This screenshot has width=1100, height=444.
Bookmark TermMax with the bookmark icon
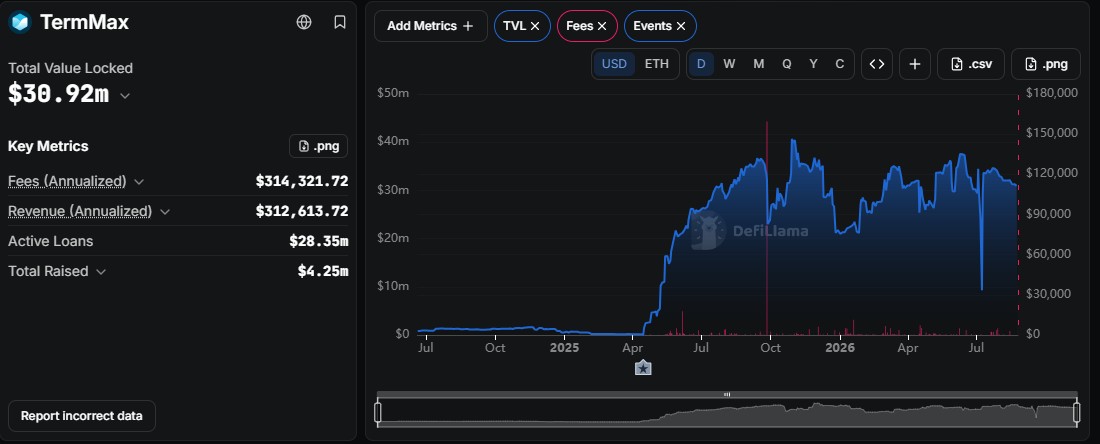(340, 22)
